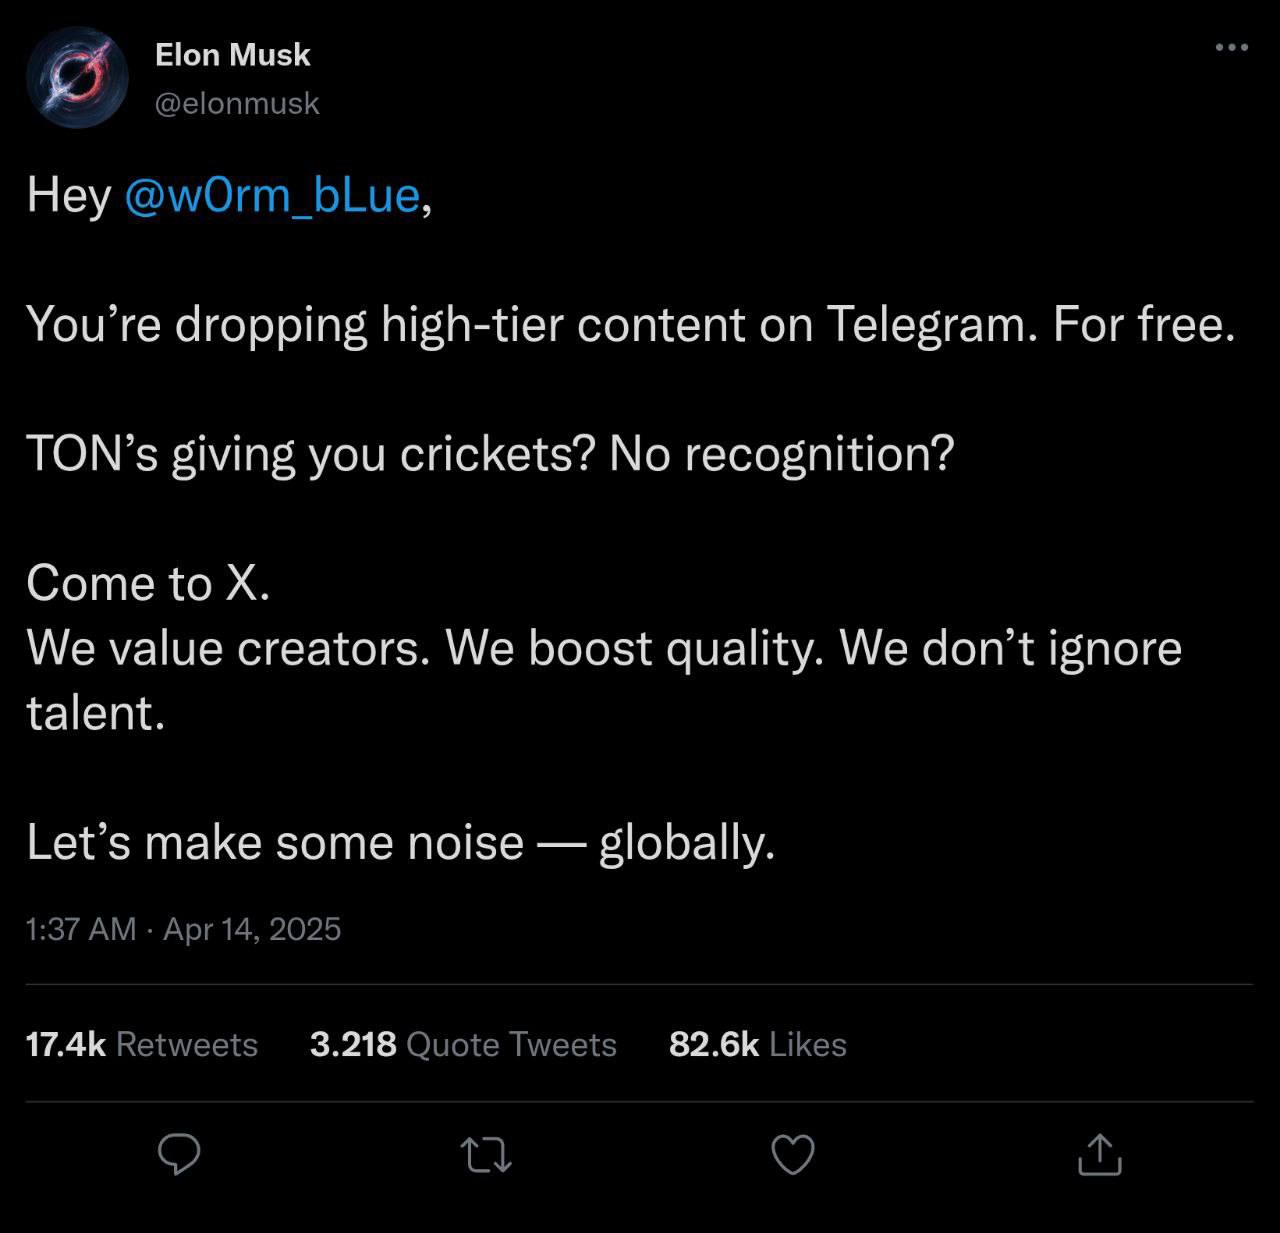
Task: Like the tweet with the heart icon
Action: (x=794, y=1155)
